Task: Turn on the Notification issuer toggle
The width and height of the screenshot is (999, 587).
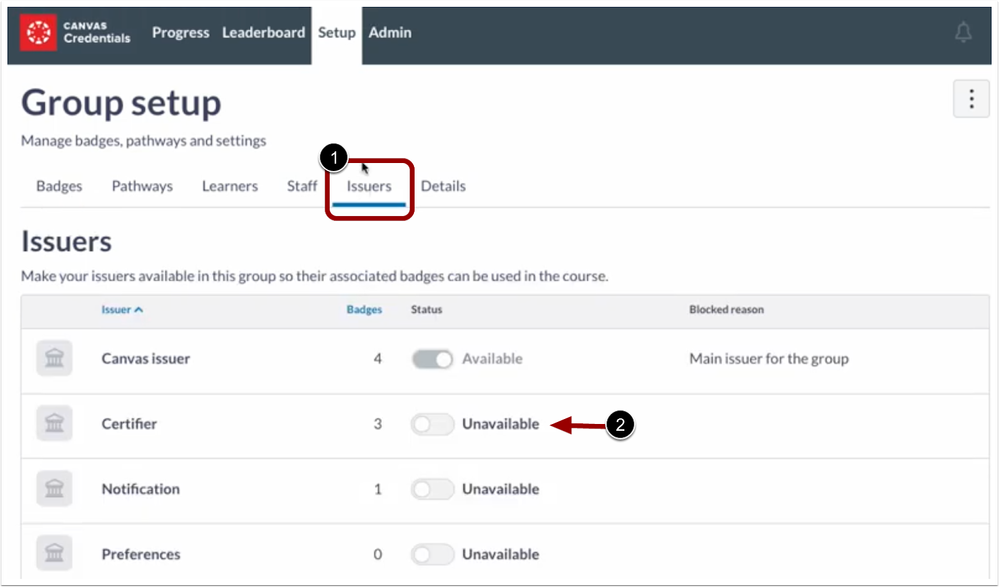Action: click(x=432, y=489)
